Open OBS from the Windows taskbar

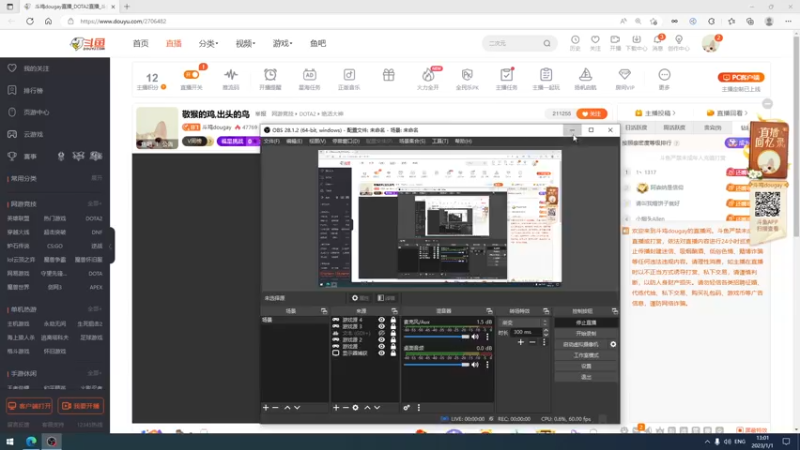[x=52, y=442]
